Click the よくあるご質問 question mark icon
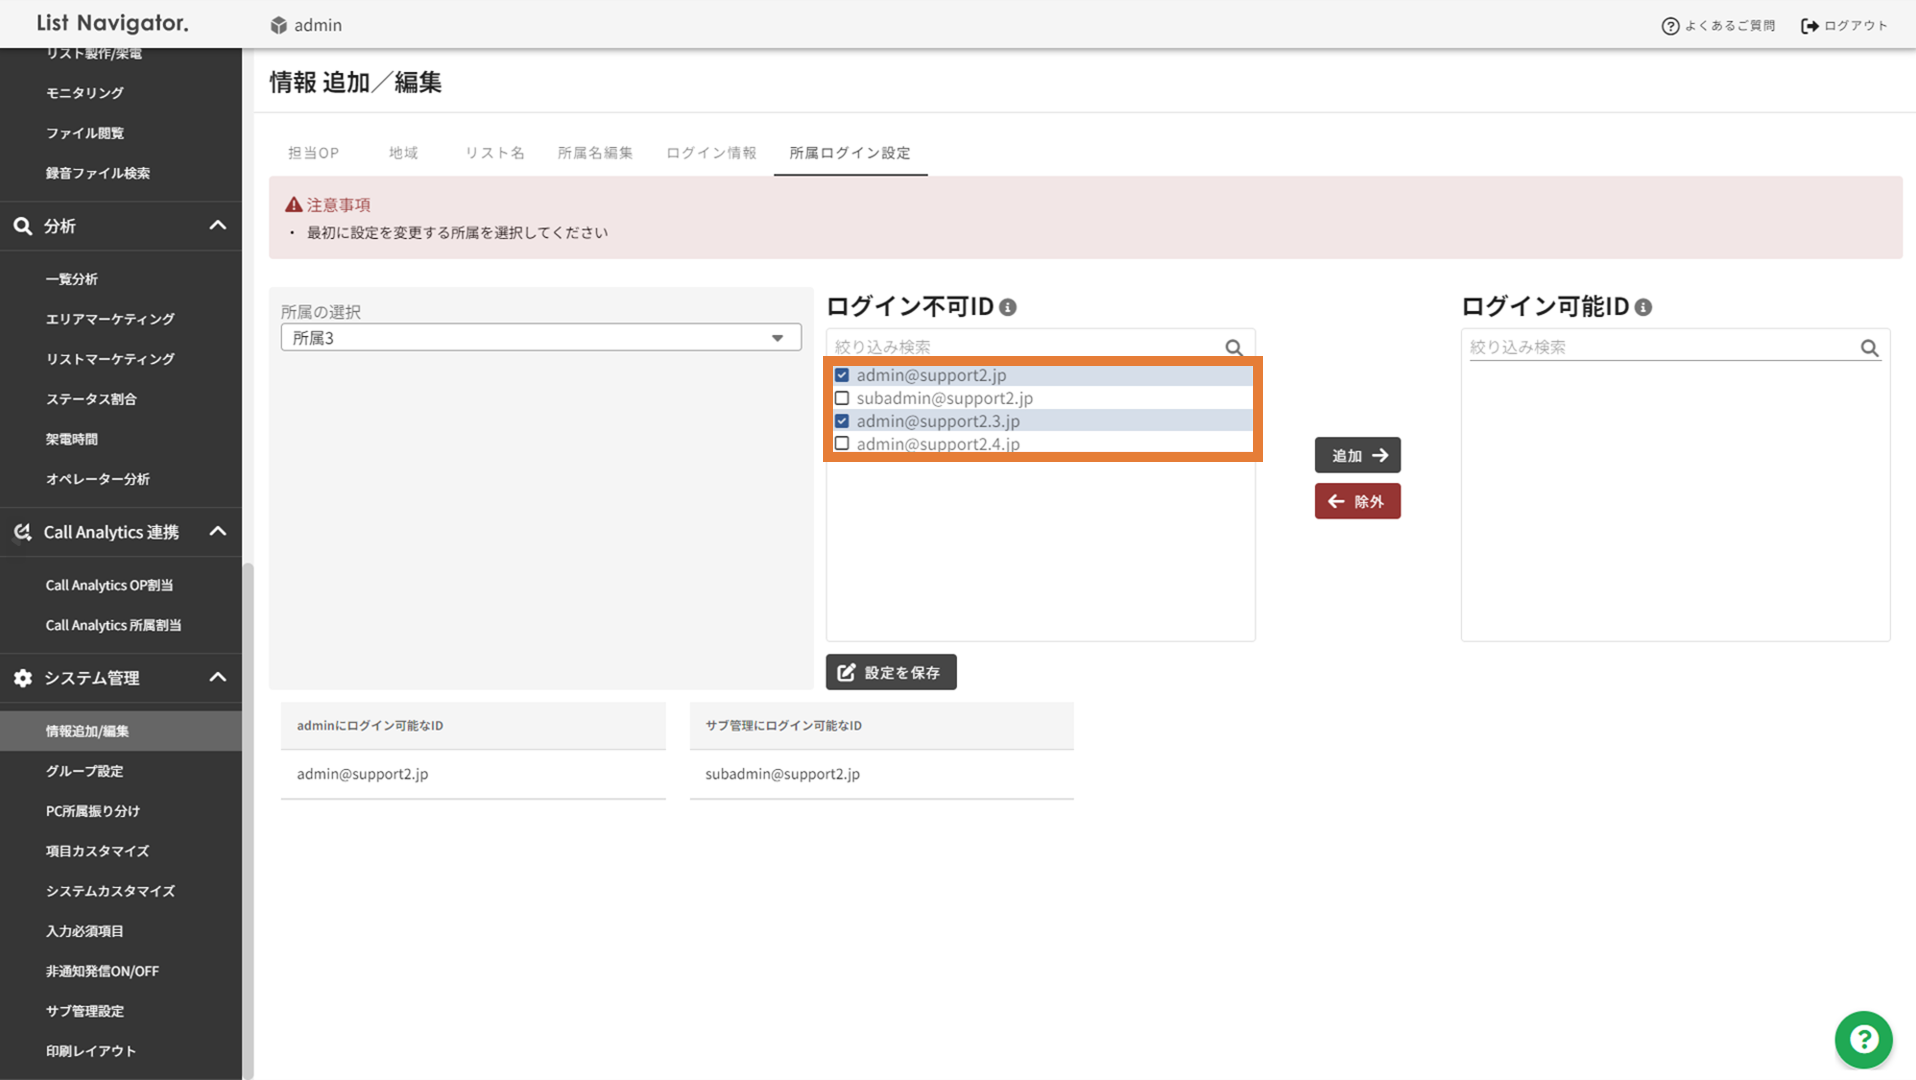 coord(1670,26)
